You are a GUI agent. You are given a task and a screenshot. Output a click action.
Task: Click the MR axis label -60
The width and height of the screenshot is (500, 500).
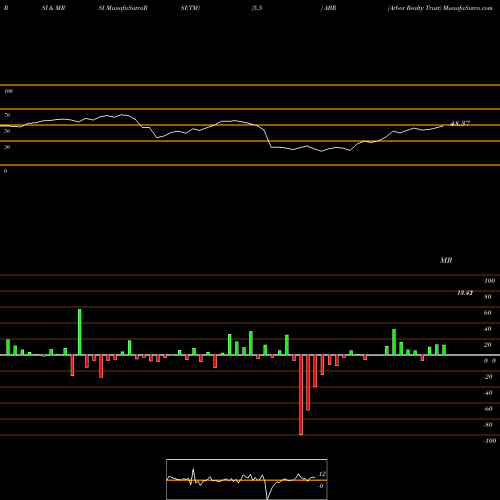pos(488,409)
